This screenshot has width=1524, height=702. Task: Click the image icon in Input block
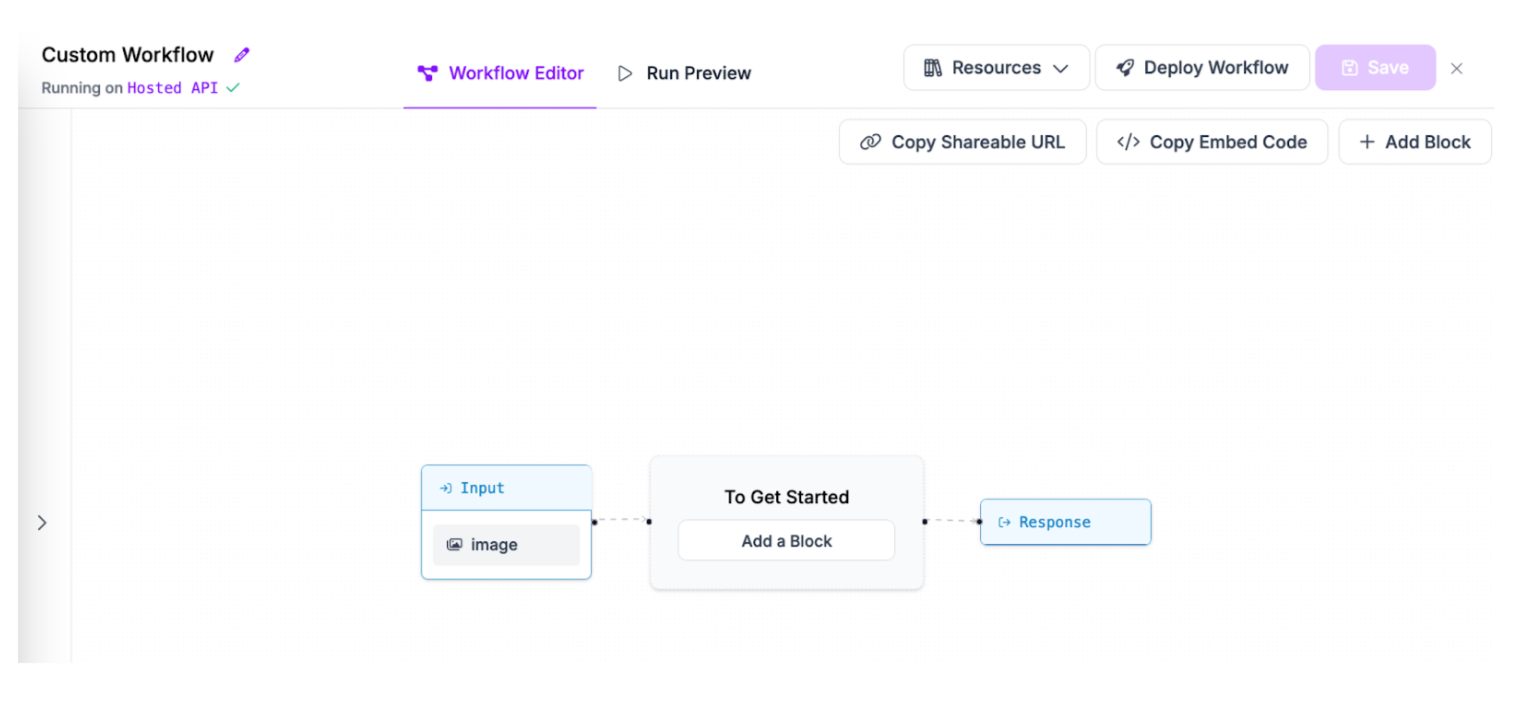[455, 545]
